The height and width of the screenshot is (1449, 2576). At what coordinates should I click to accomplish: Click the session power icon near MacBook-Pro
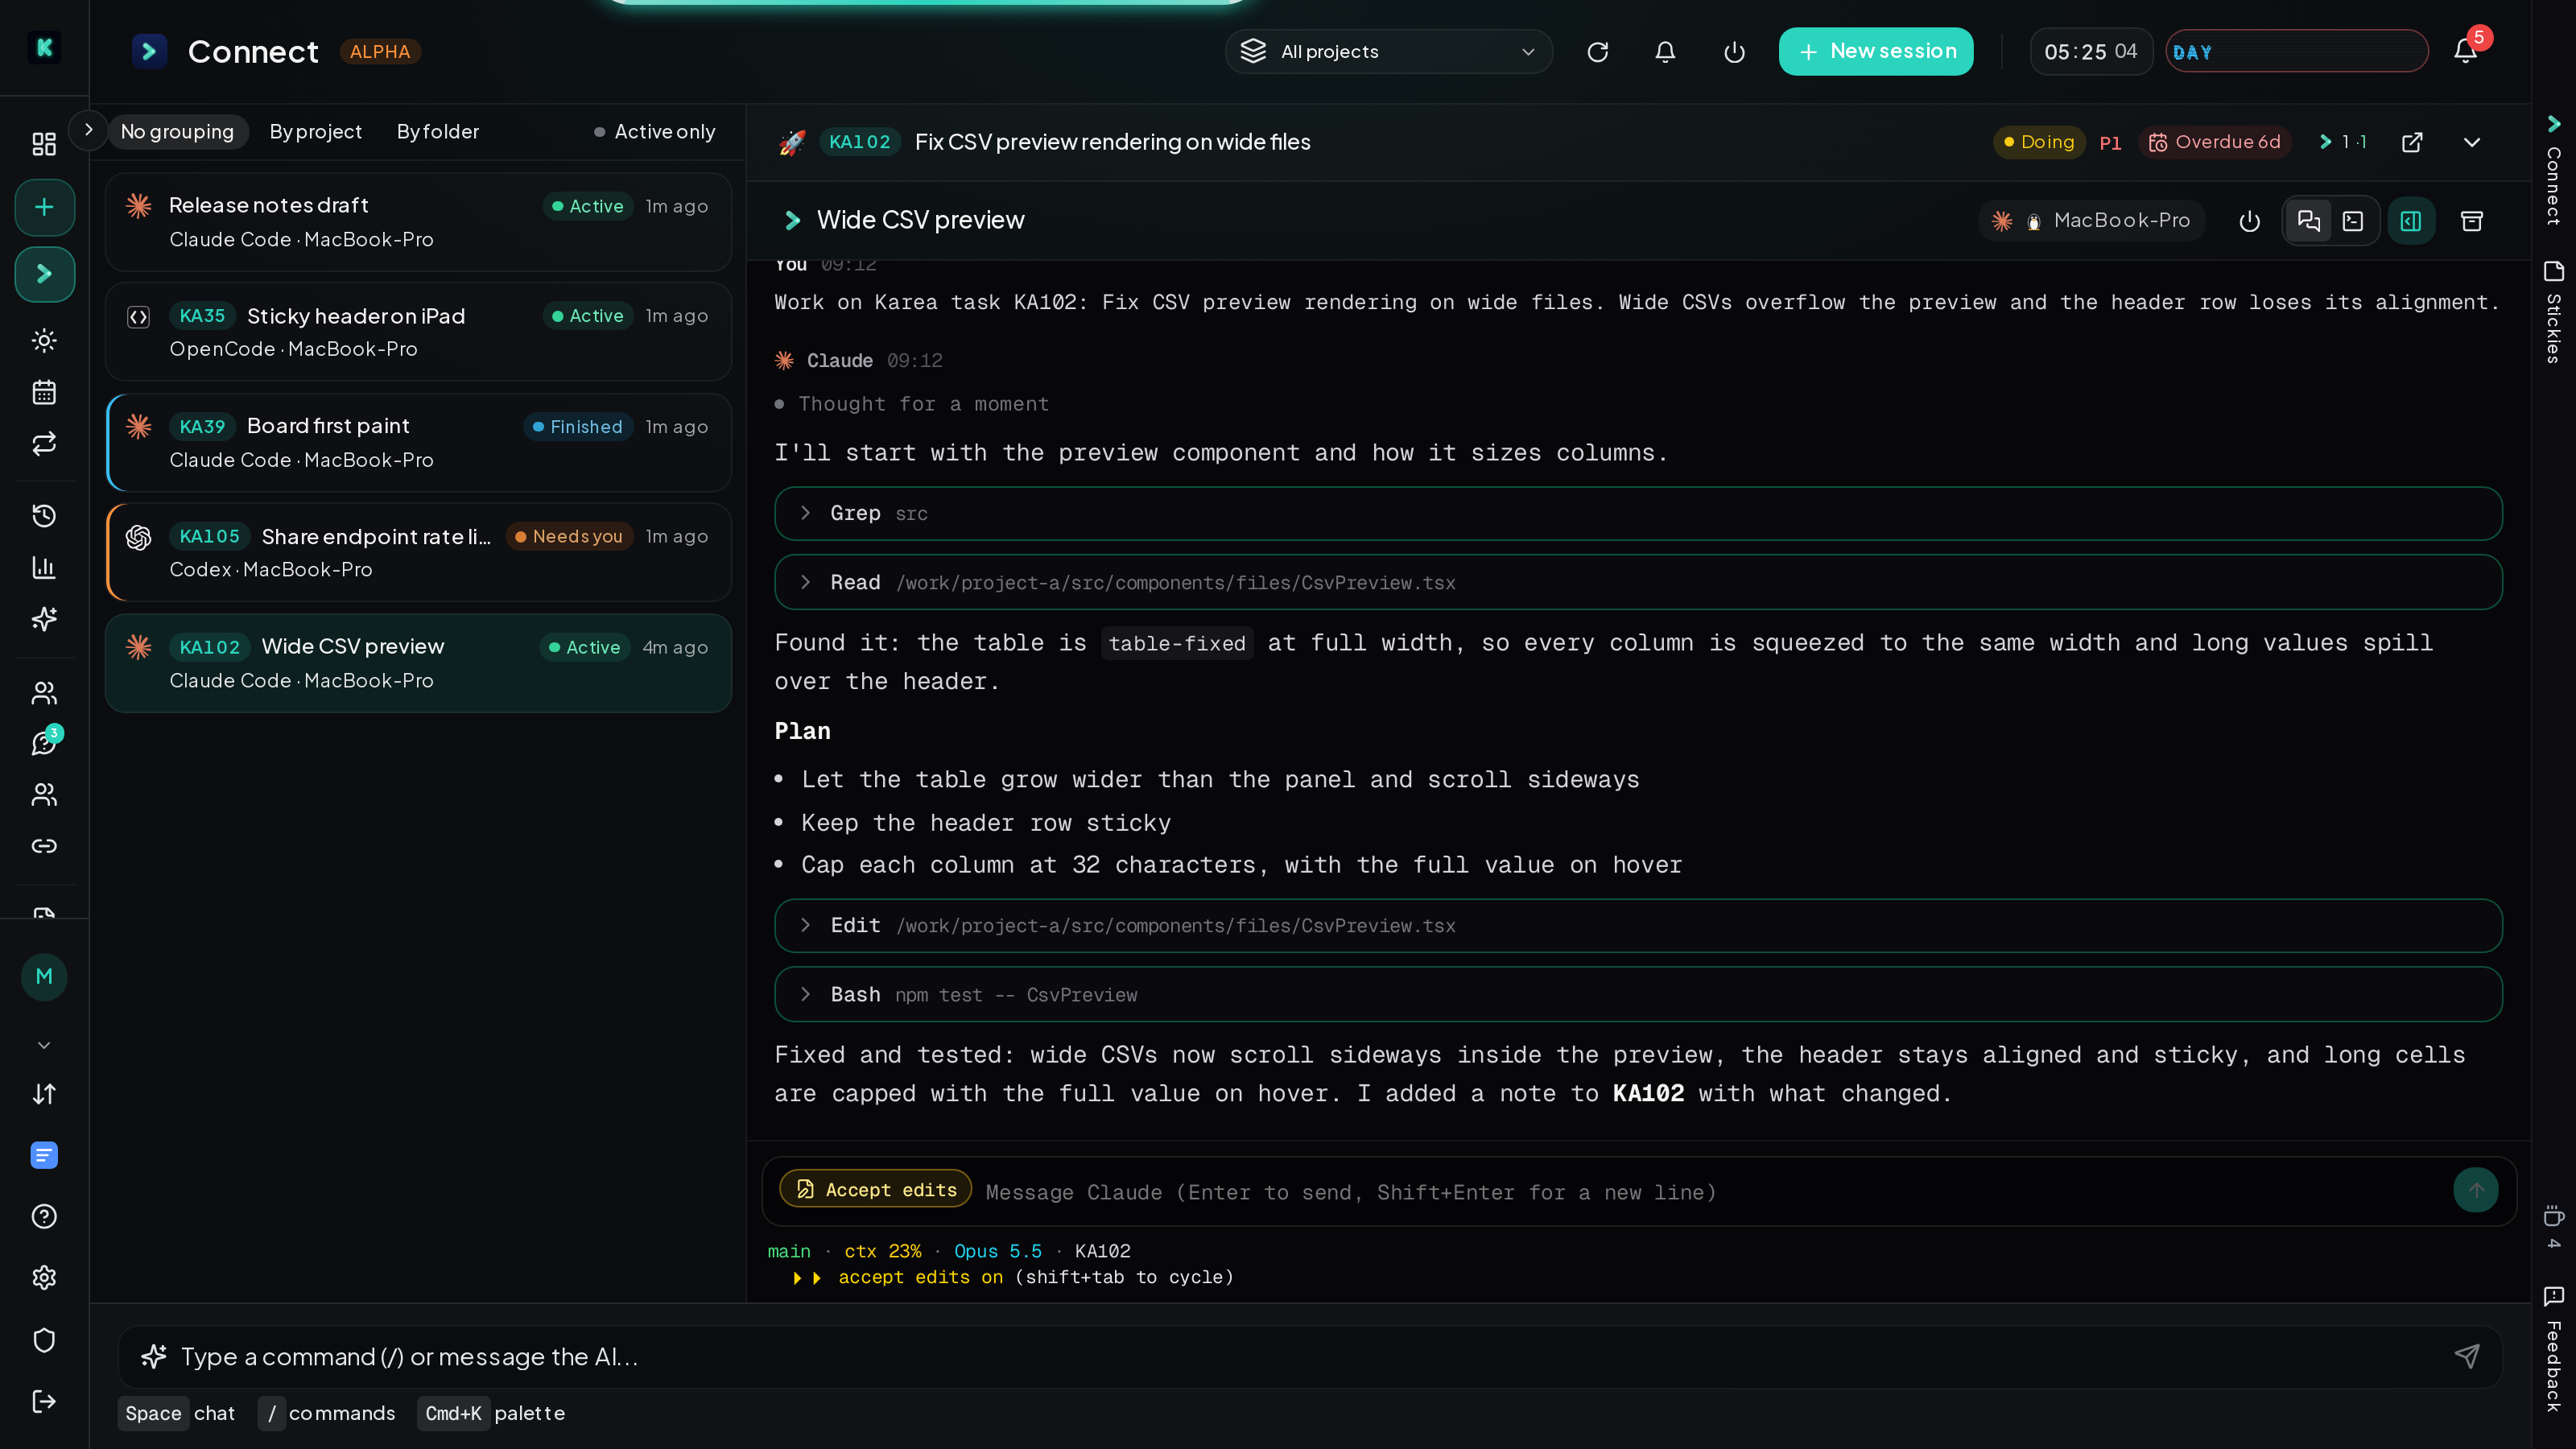[x=2249, y=221]
